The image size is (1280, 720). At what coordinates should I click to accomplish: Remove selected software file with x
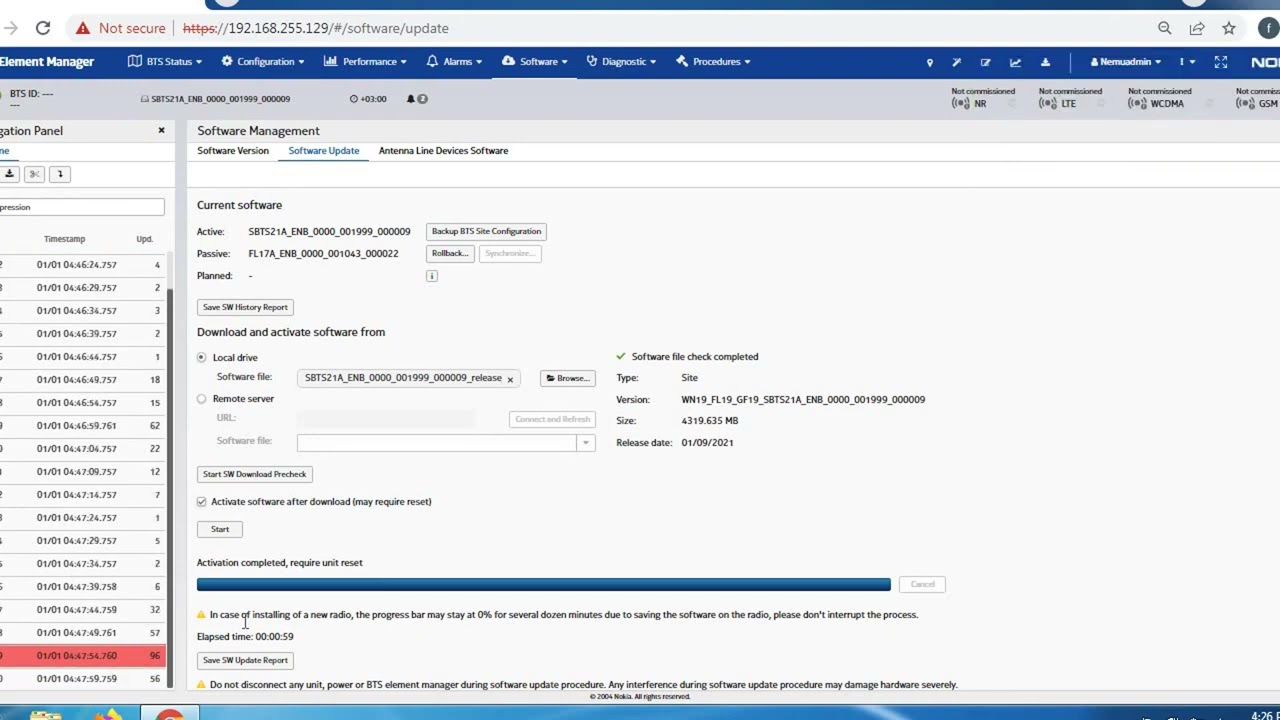tap(510, 379)
